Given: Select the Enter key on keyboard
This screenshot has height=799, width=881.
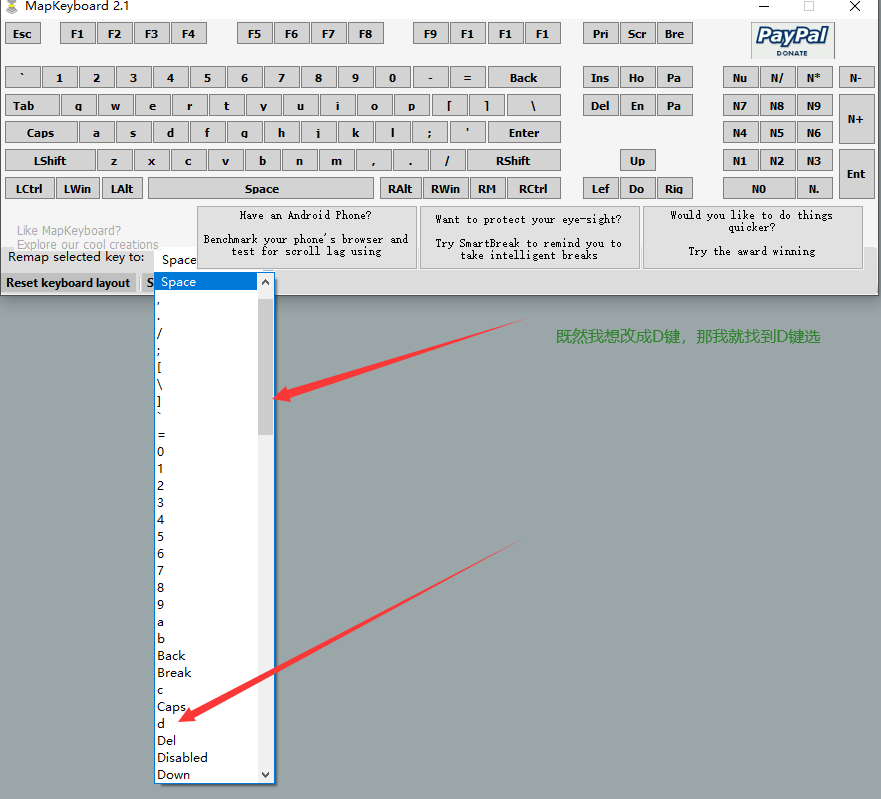Looking at the screenshot, I should click(x=523, y=133).
